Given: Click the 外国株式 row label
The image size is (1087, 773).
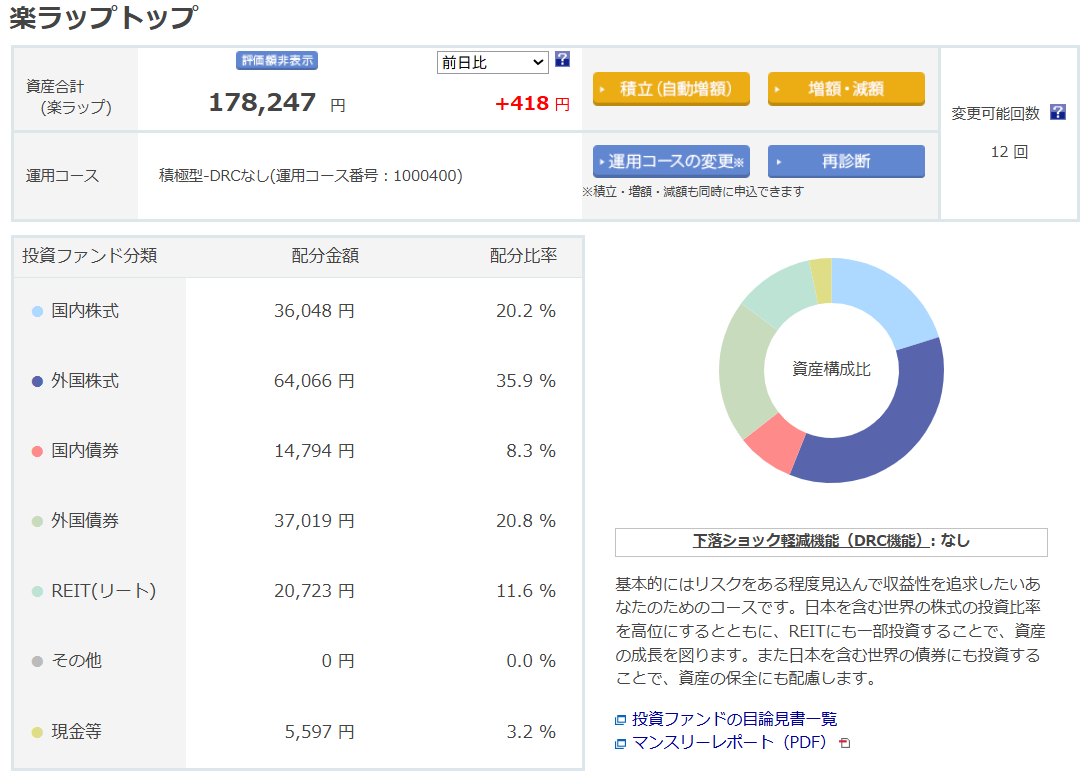Looking at the screenshot, I should (x=85, y=381).
